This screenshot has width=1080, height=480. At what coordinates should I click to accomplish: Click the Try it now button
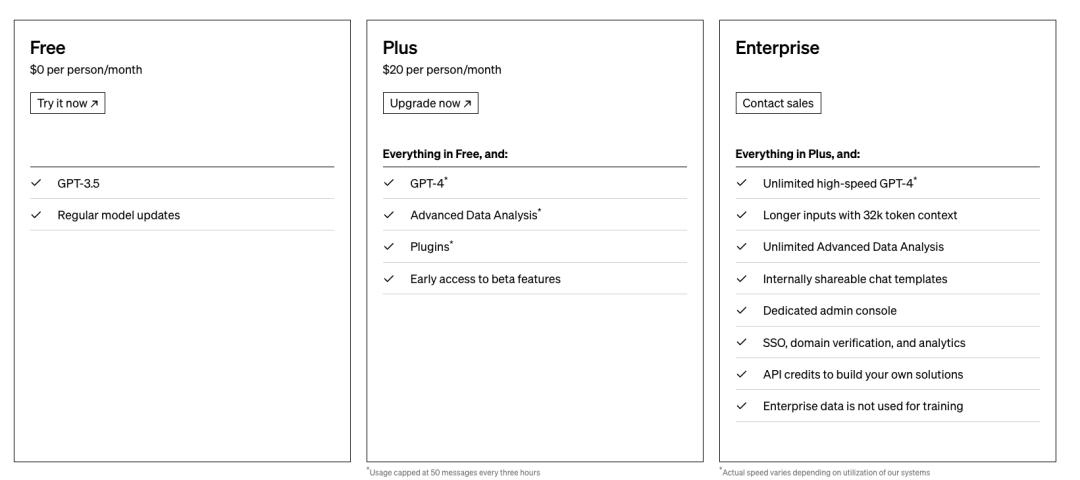(68, 103)
